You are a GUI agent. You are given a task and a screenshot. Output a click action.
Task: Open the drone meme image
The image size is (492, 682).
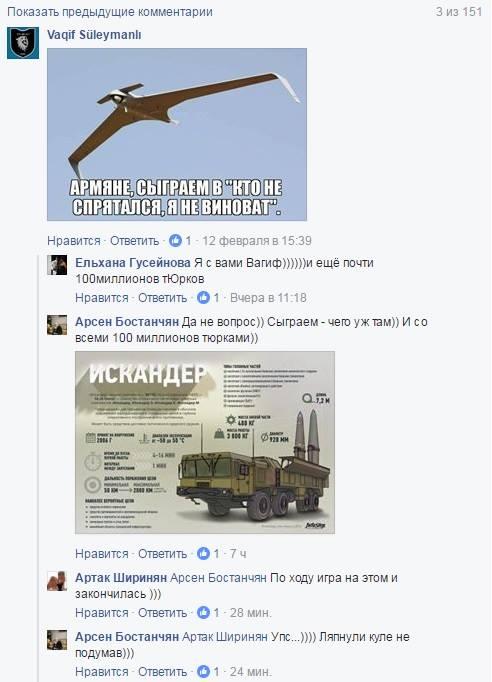[177, 134]
